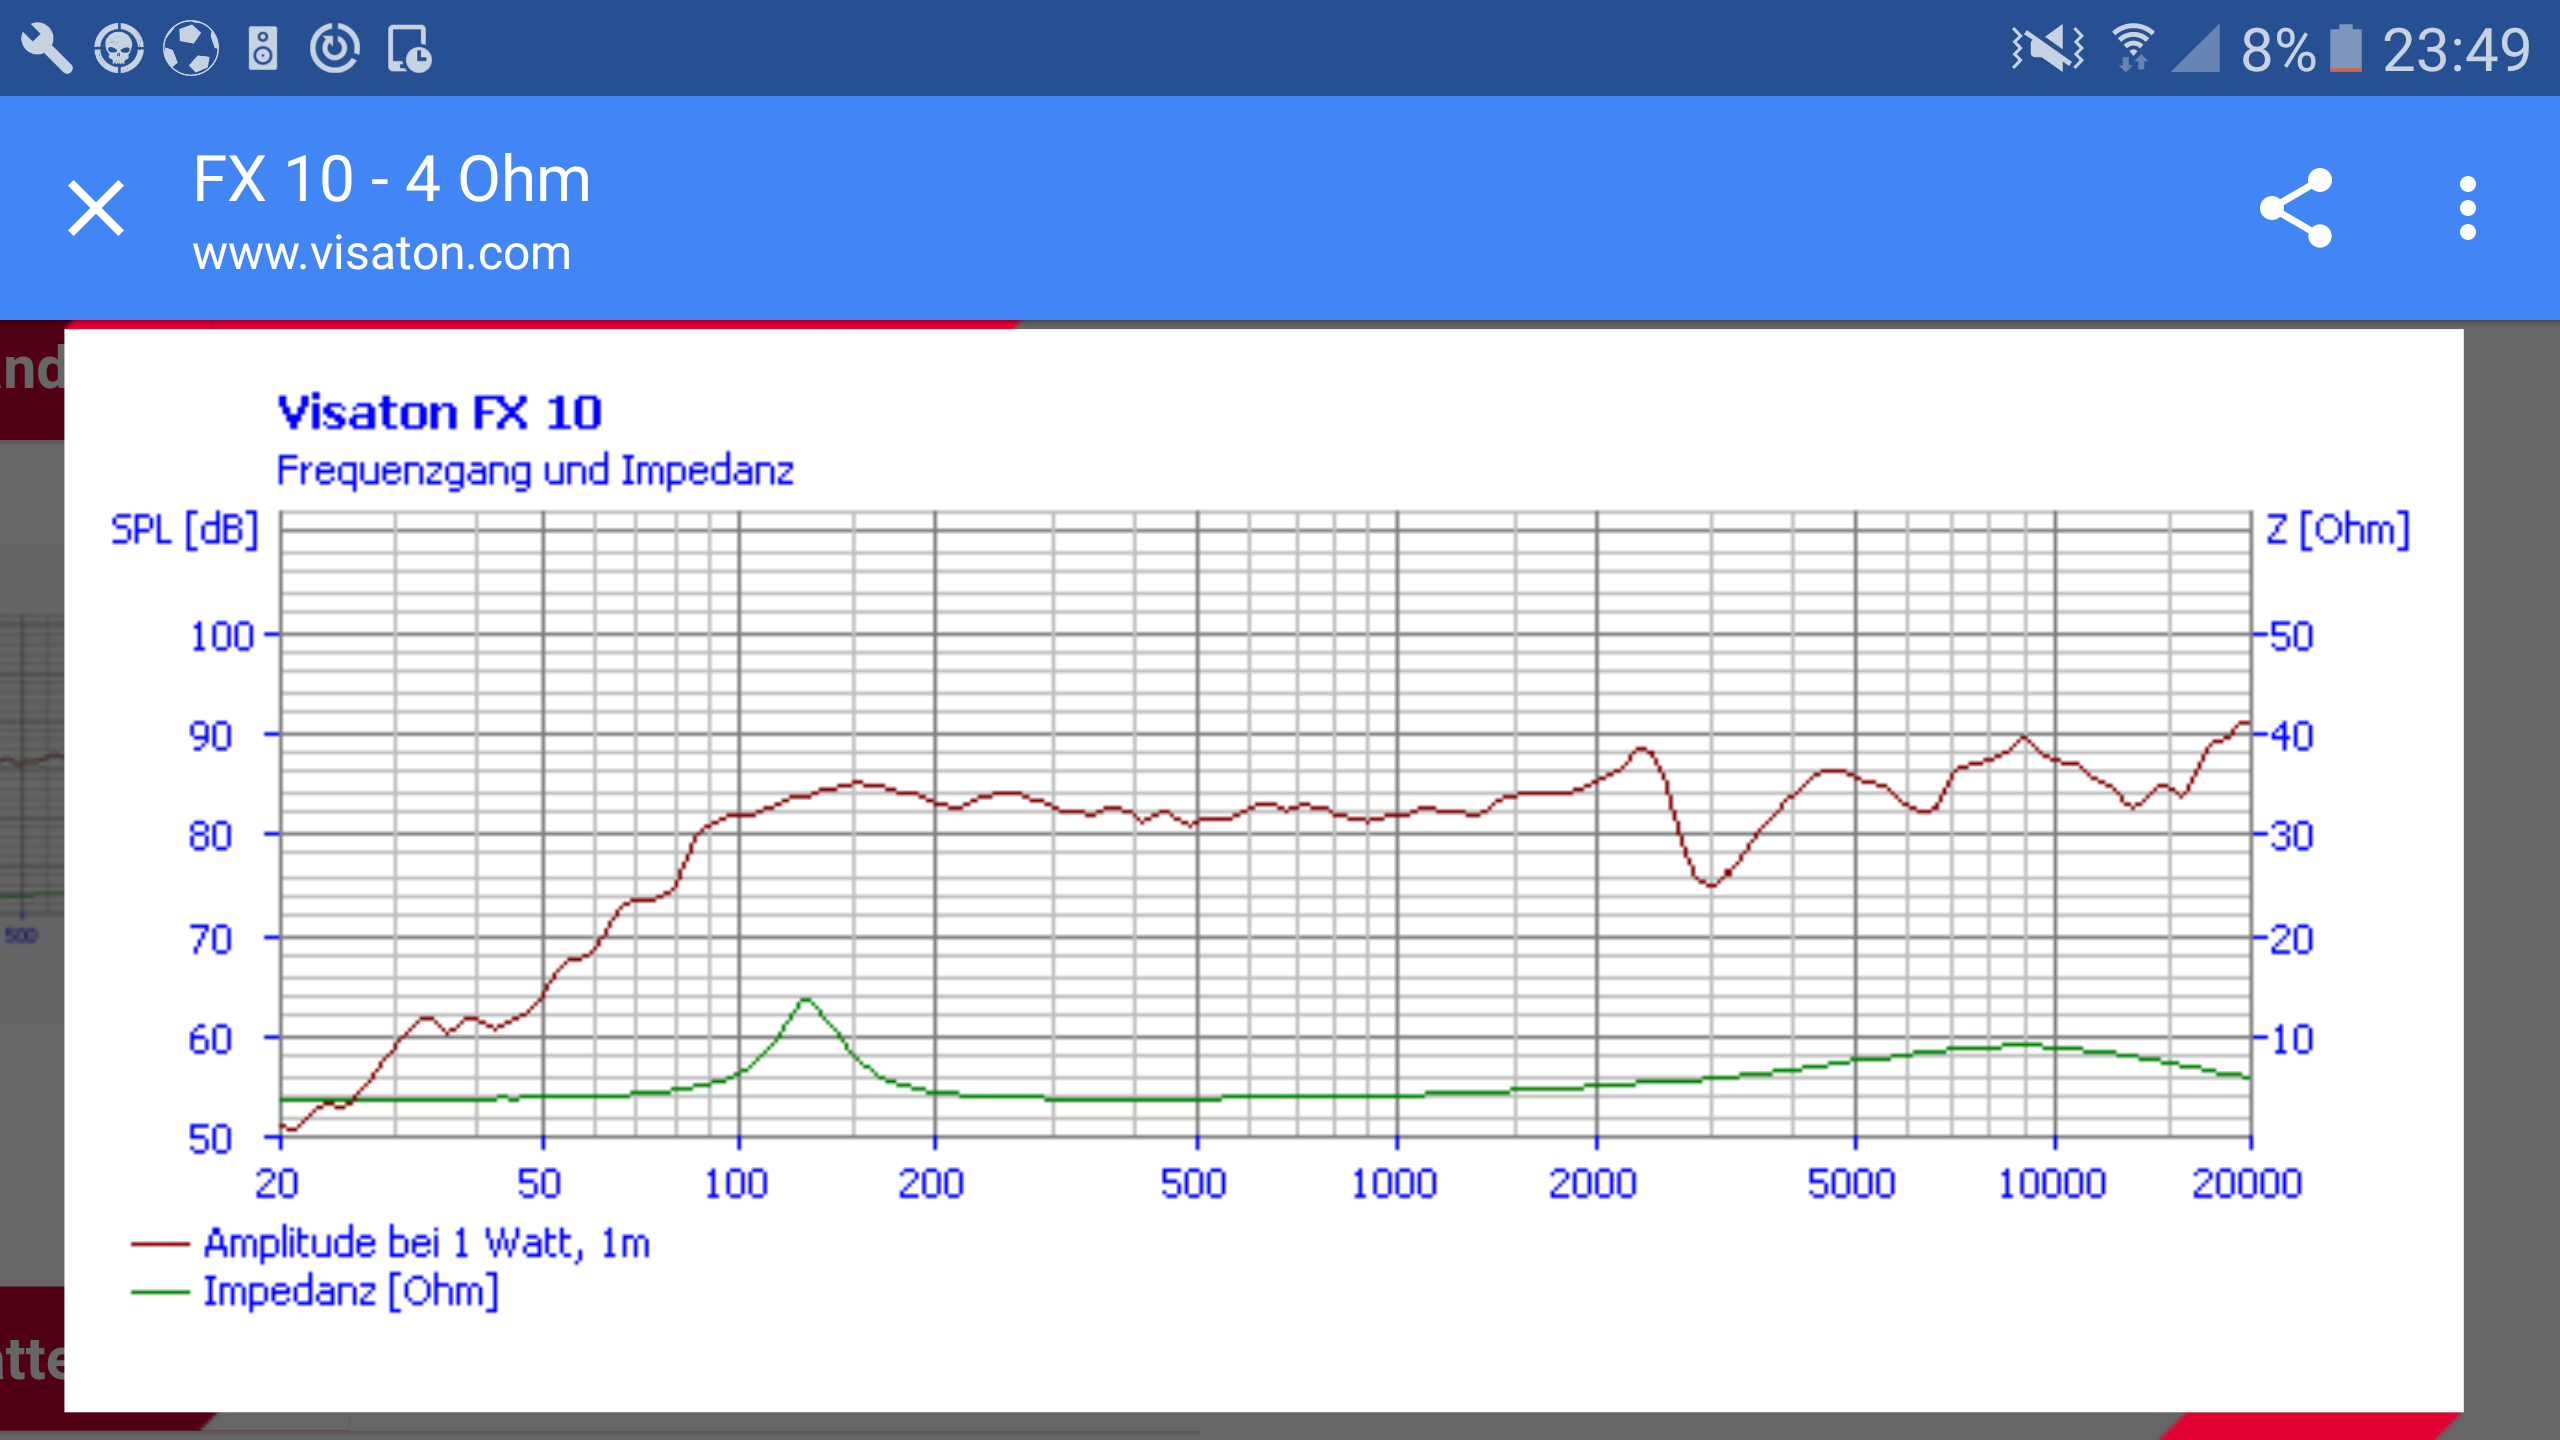Viewport: 2560px width, 1440px height.
Task: Tap the Z [Ohm] axis label
Action: coord(2338,529)
